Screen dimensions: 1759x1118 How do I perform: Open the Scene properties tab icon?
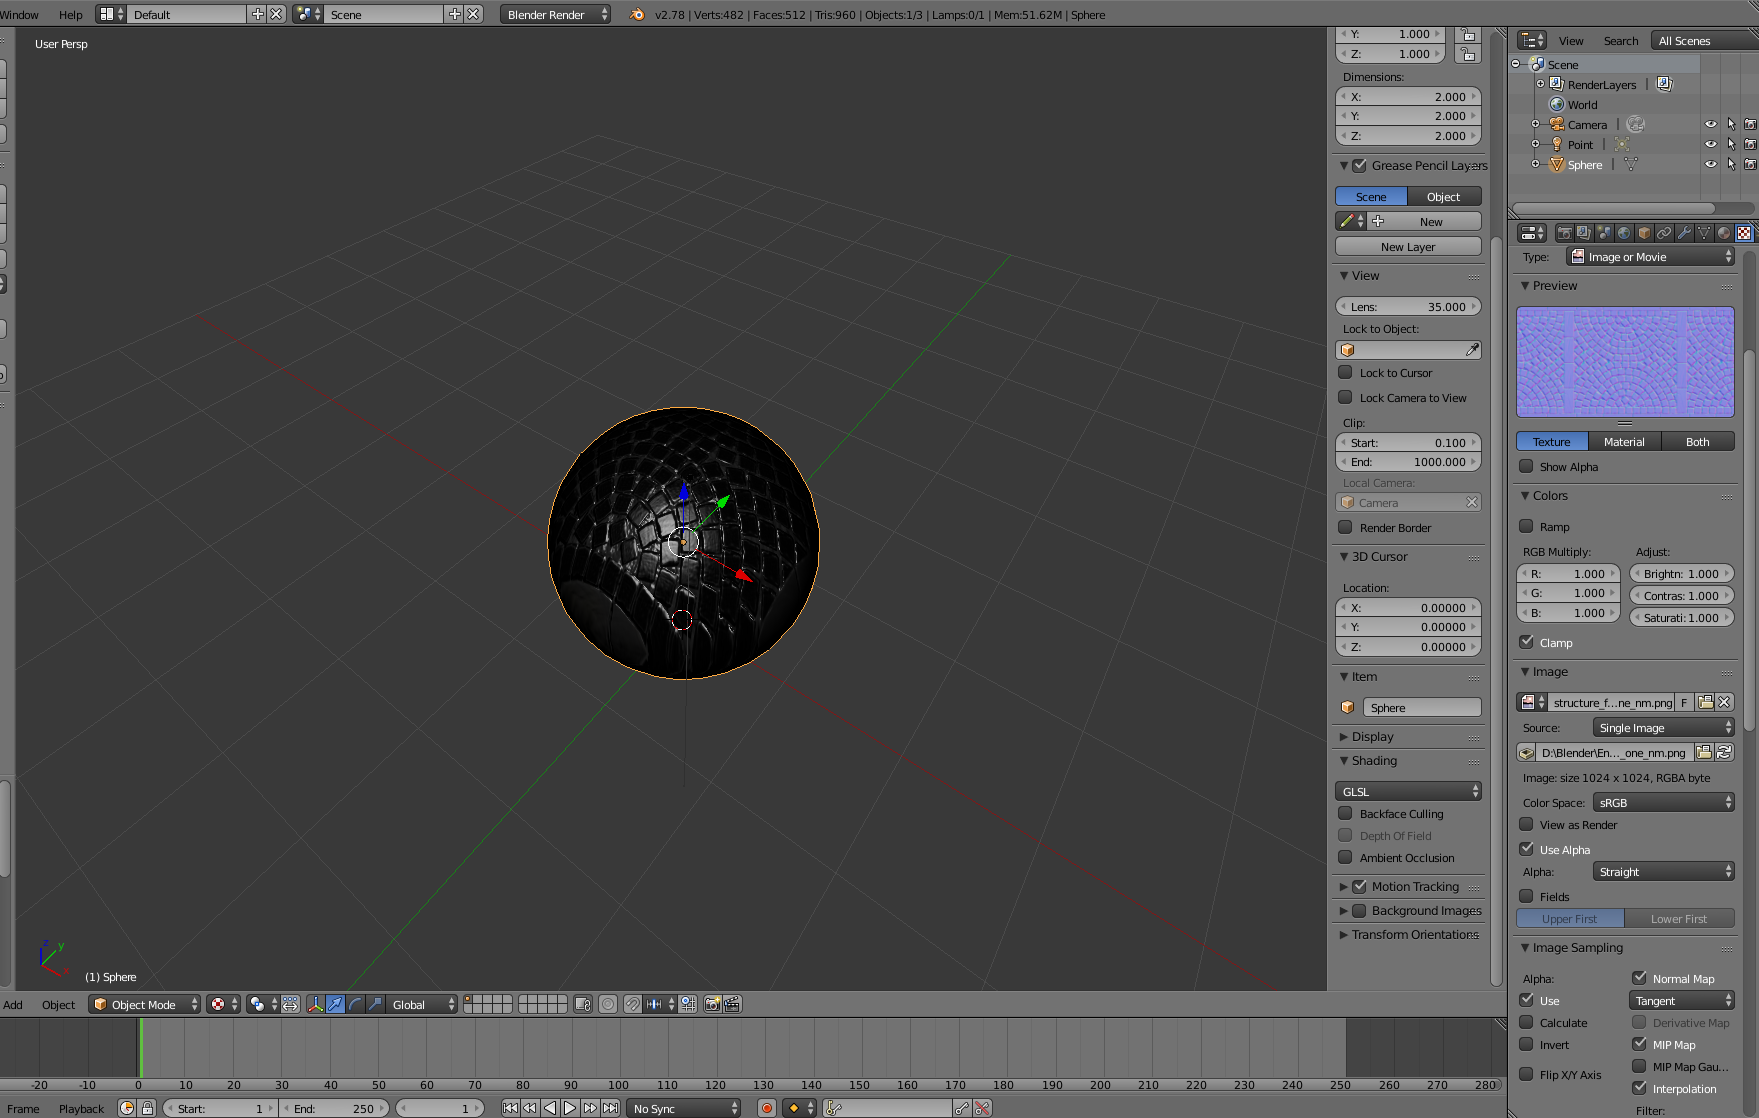1604,233
